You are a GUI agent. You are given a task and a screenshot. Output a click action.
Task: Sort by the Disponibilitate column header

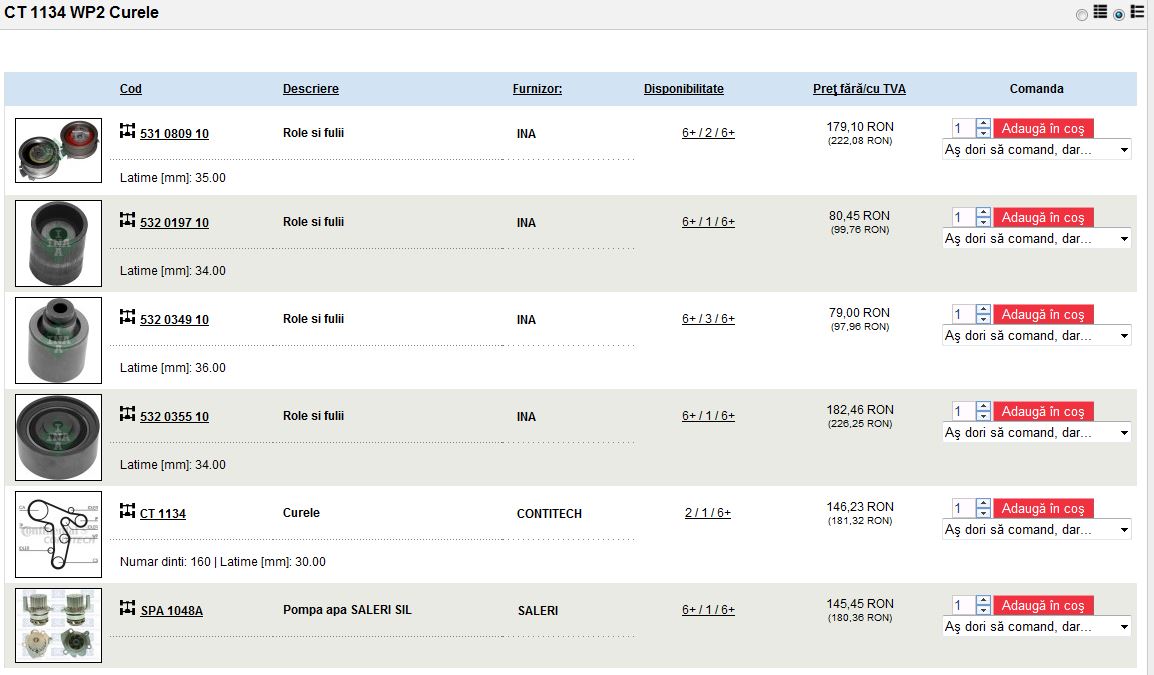(x=684, y=88)
